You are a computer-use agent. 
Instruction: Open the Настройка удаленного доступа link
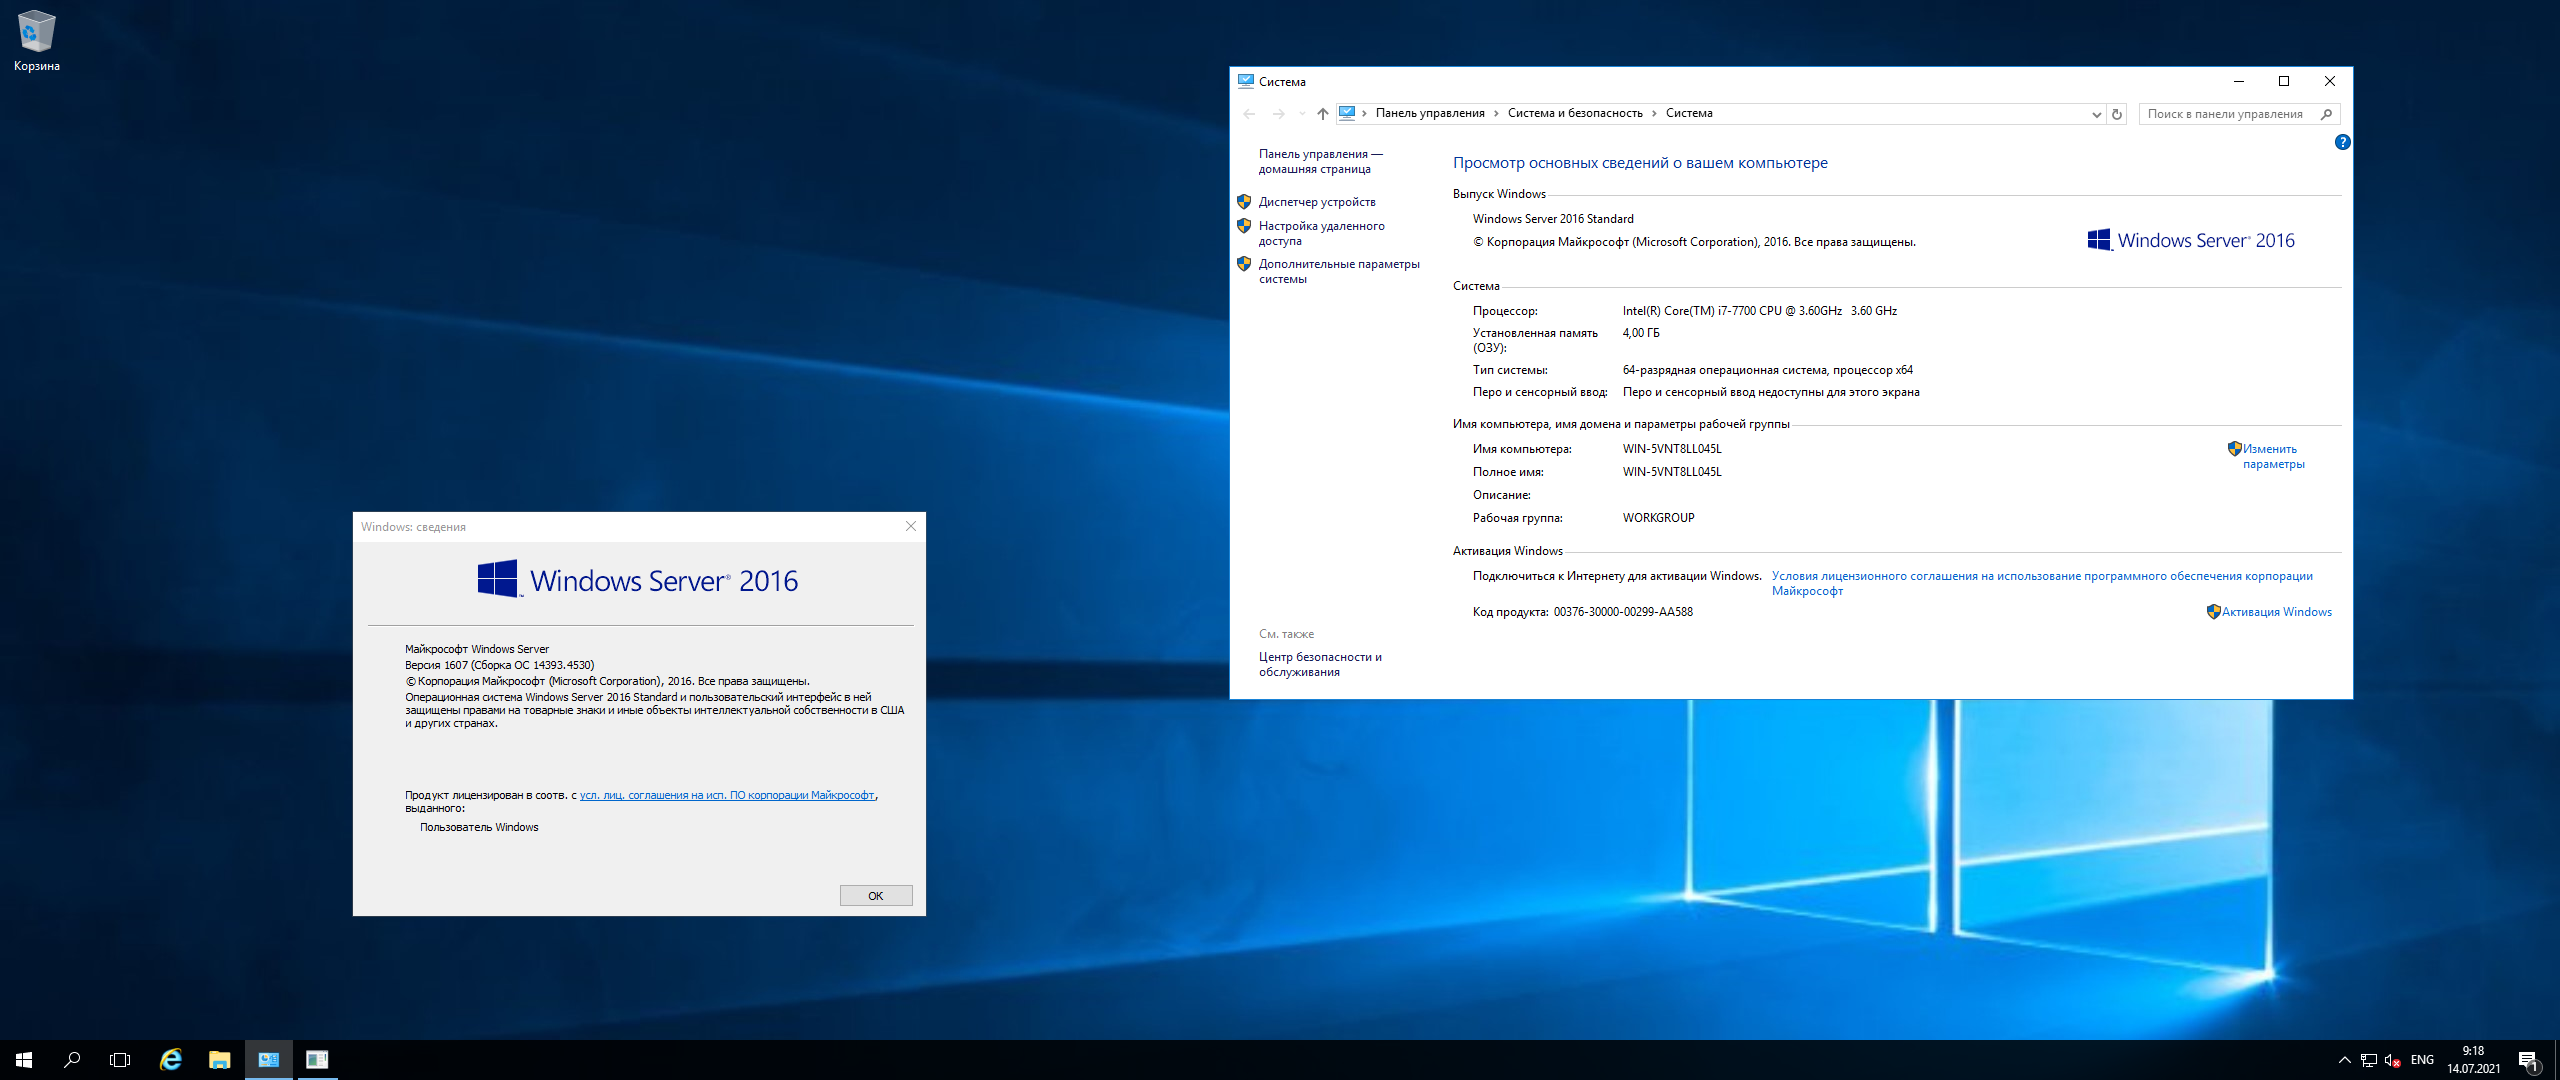click(1321, 233)
